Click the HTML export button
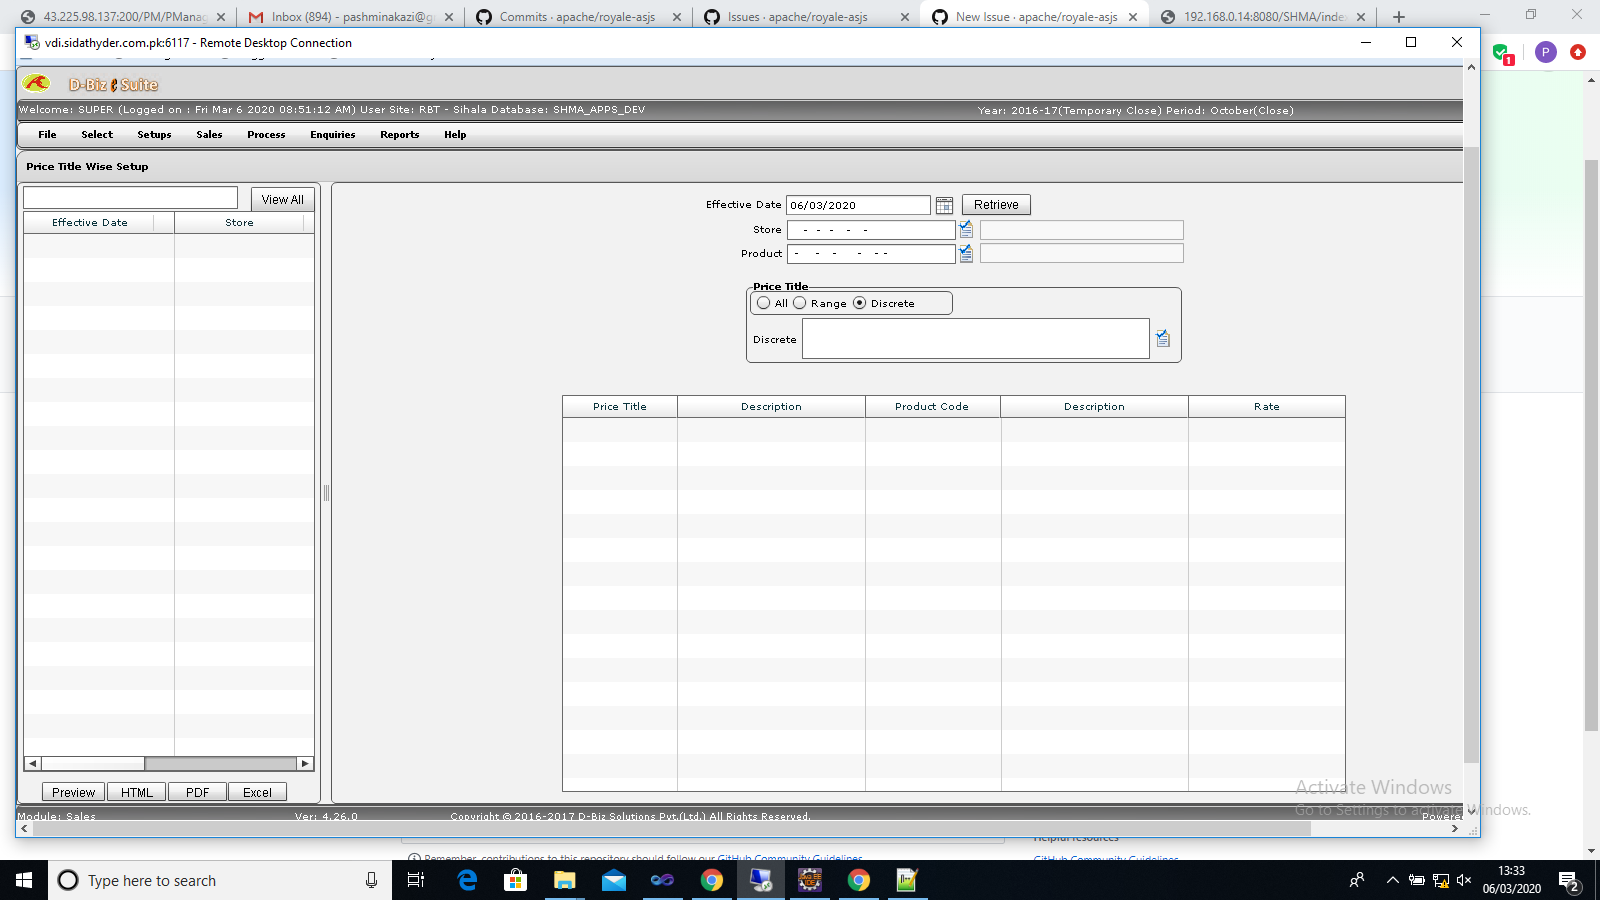Screen dimensions: 1600x900 click(137, 792)
